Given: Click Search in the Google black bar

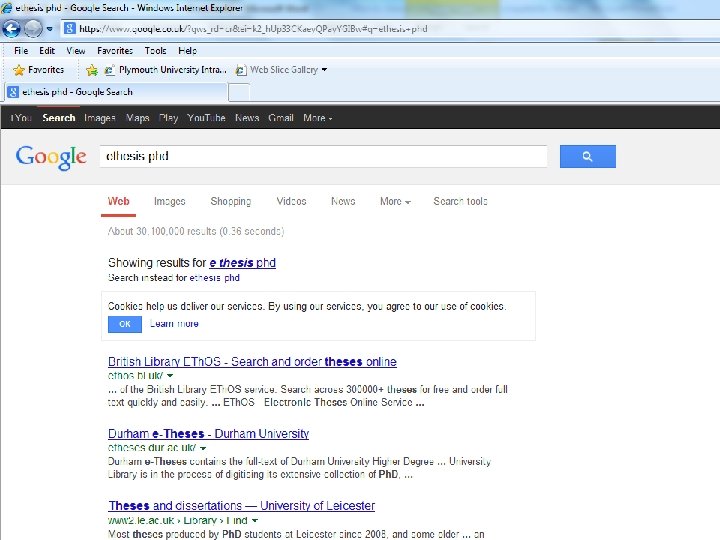Looking at the screenshot, I should pos(59,118).
